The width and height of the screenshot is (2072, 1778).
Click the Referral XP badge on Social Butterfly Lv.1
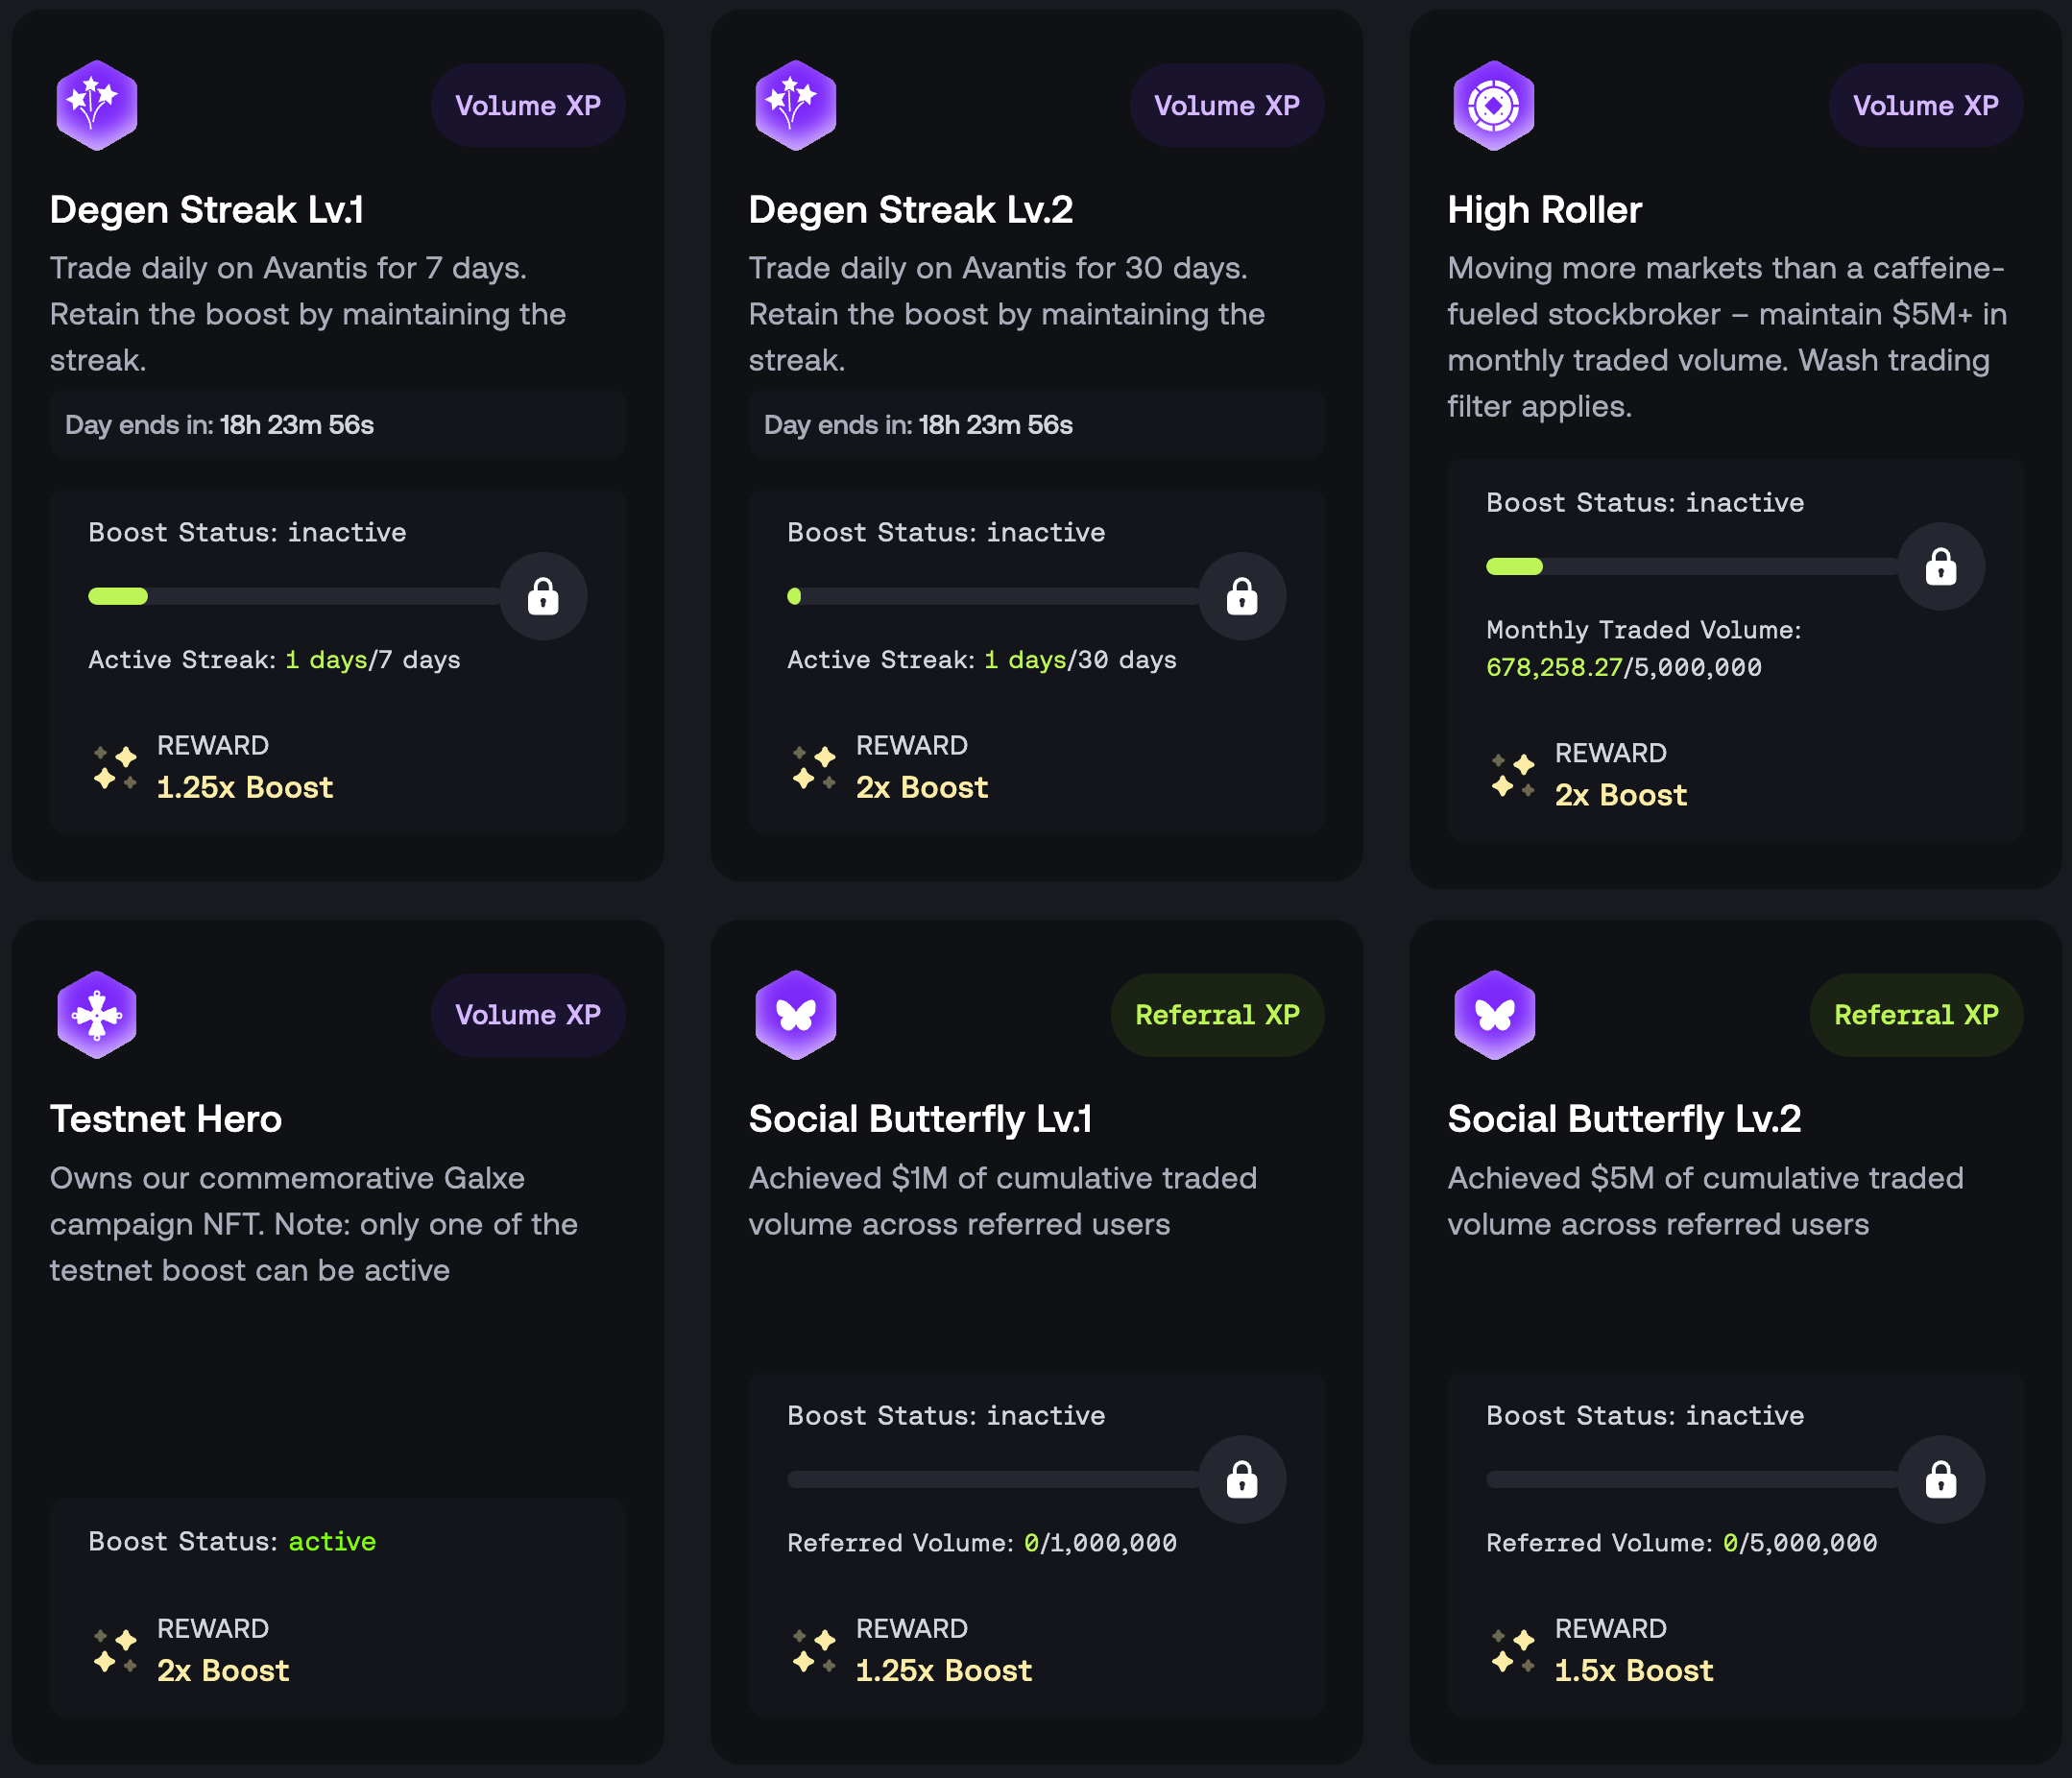click(1217, 1013)
